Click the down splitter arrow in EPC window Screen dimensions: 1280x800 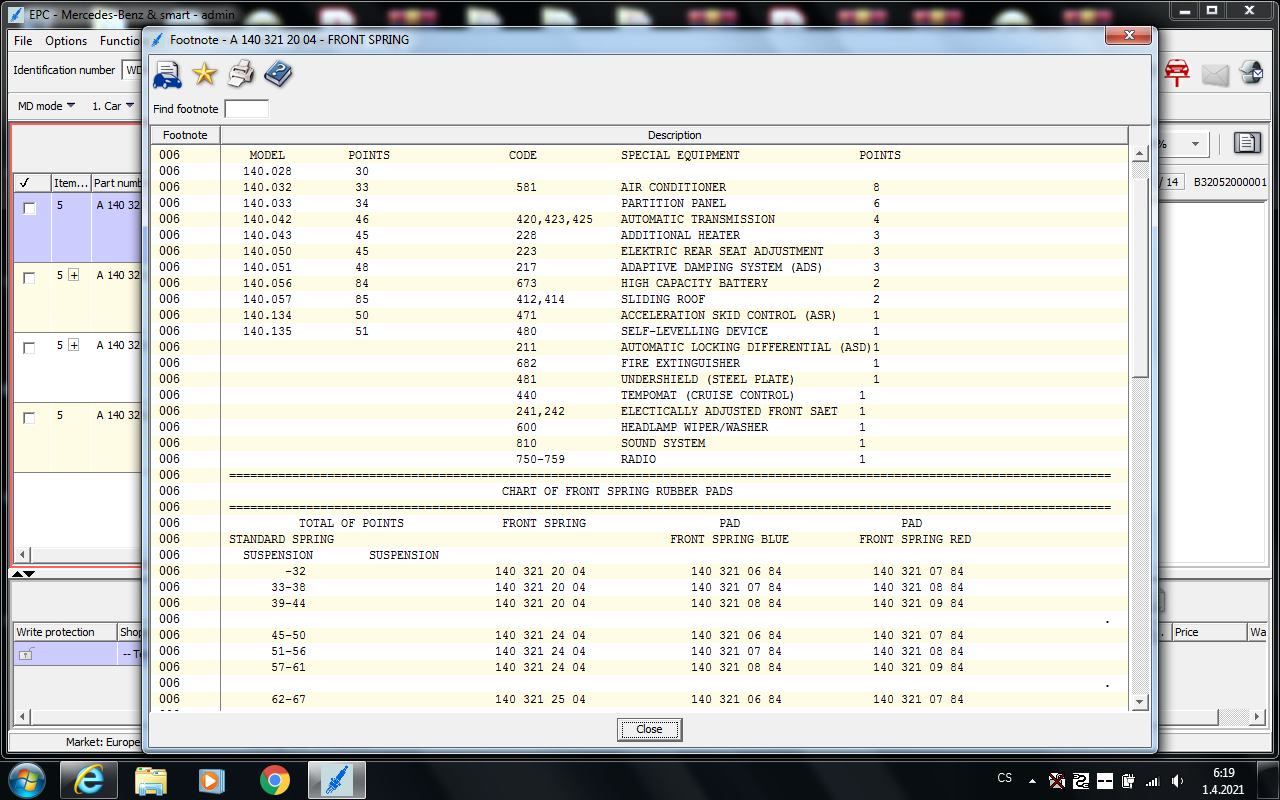pyautogui.click(x=29, y=574)
